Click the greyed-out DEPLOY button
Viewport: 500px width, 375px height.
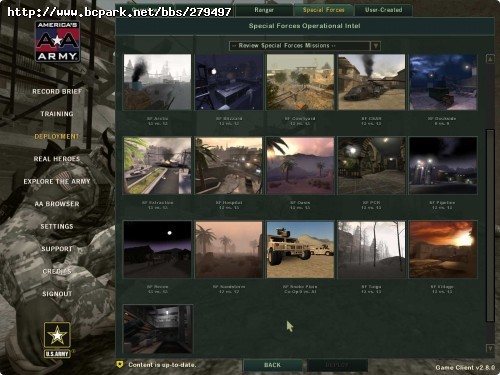(337, 365)
